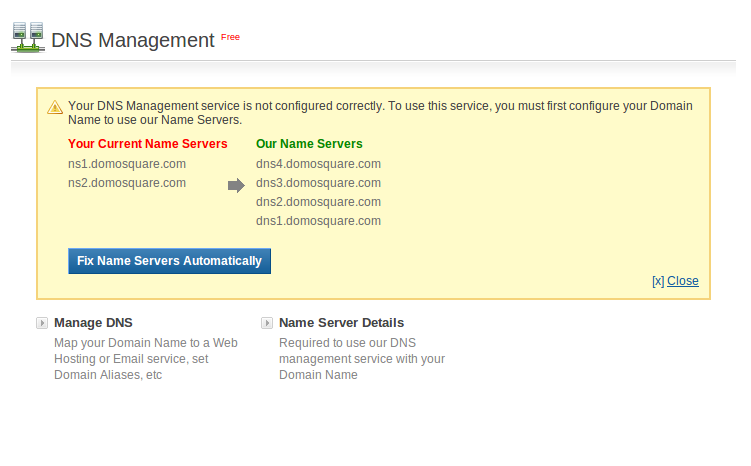751x466 pixels.
Task: Click the Our Name Servers heading
Action: [309, 144]
